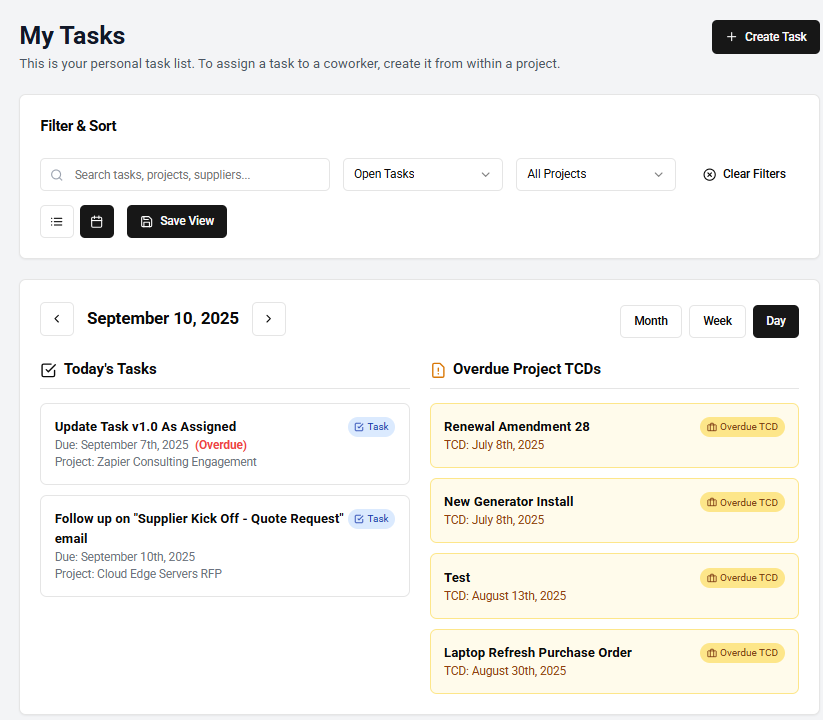Open the Open Tasks status dropdown

(423, 174)
